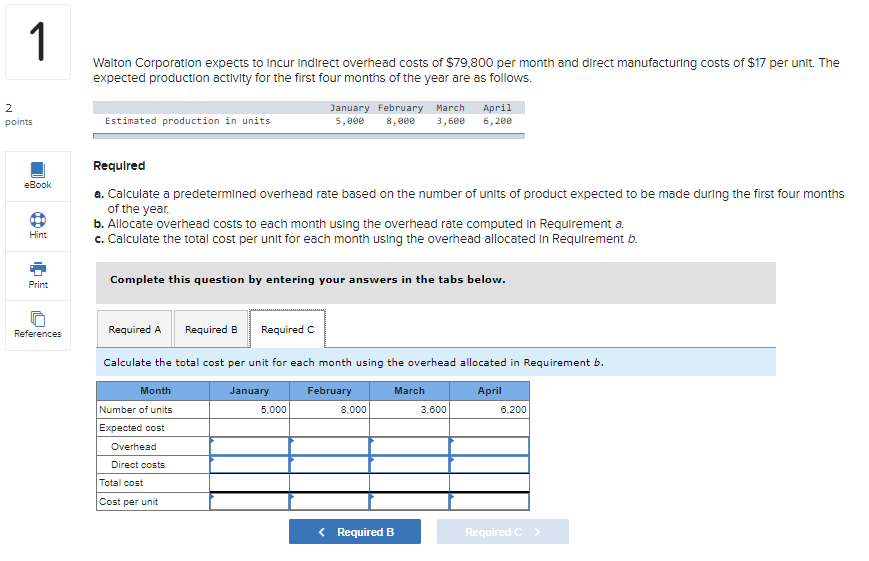Click the 'Number of units' row label
The image size is (869, 561).
click(x=136, y=410)
